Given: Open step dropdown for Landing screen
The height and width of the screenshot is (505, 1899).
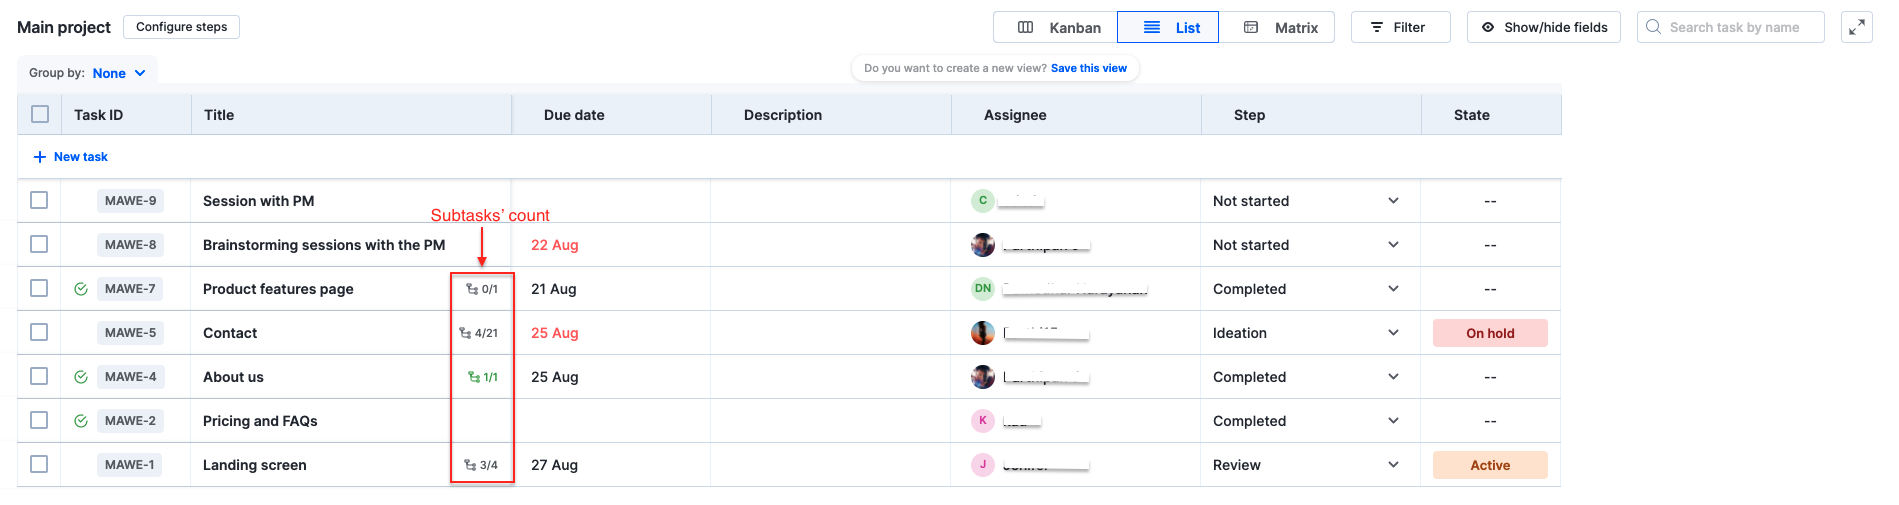Looking at the screenshot, I should point(1393,465).
